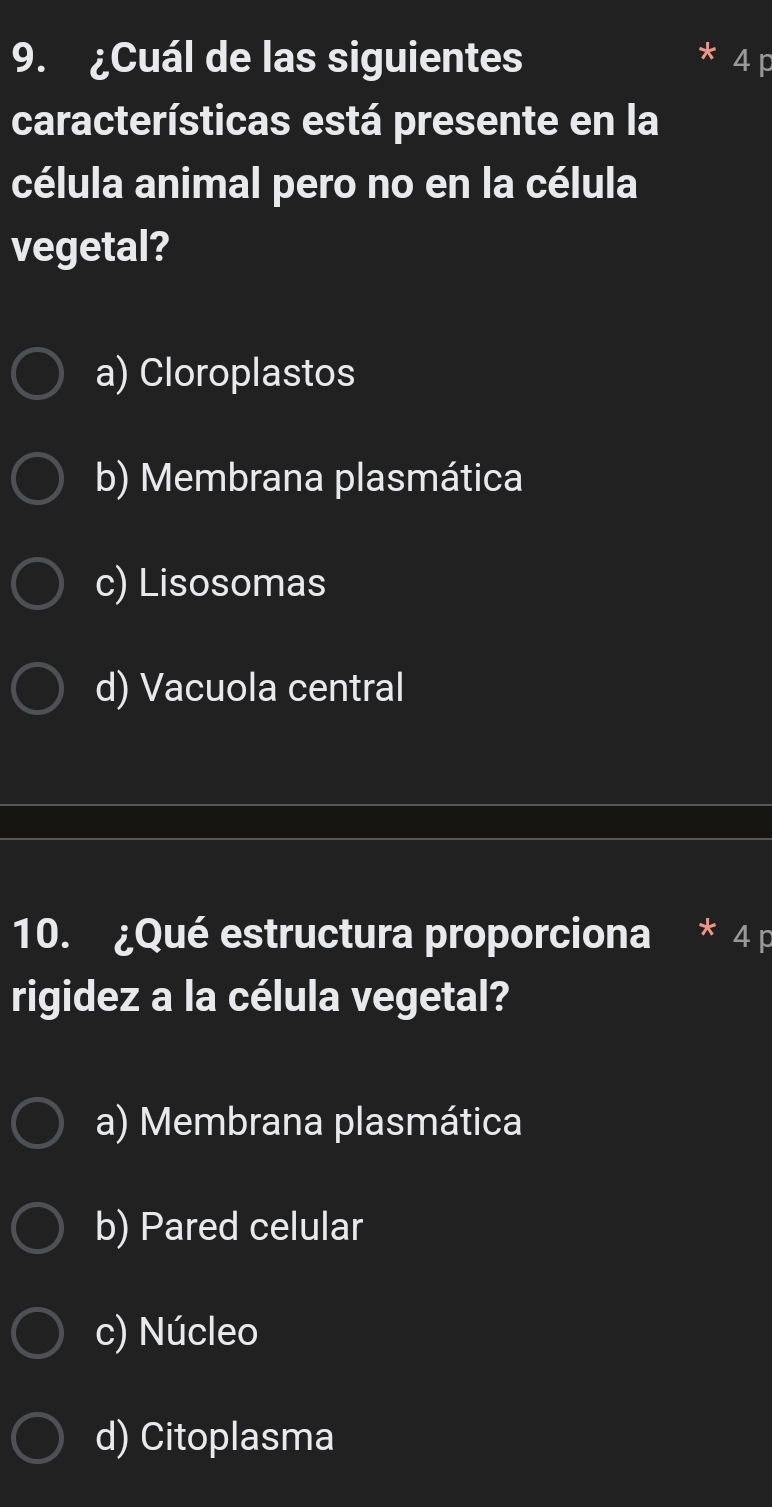The height and width of the screenshot is (1507, 772).
Task: Click the "d) Citoplasma" answer text
Action: [x=215, y=1437]
